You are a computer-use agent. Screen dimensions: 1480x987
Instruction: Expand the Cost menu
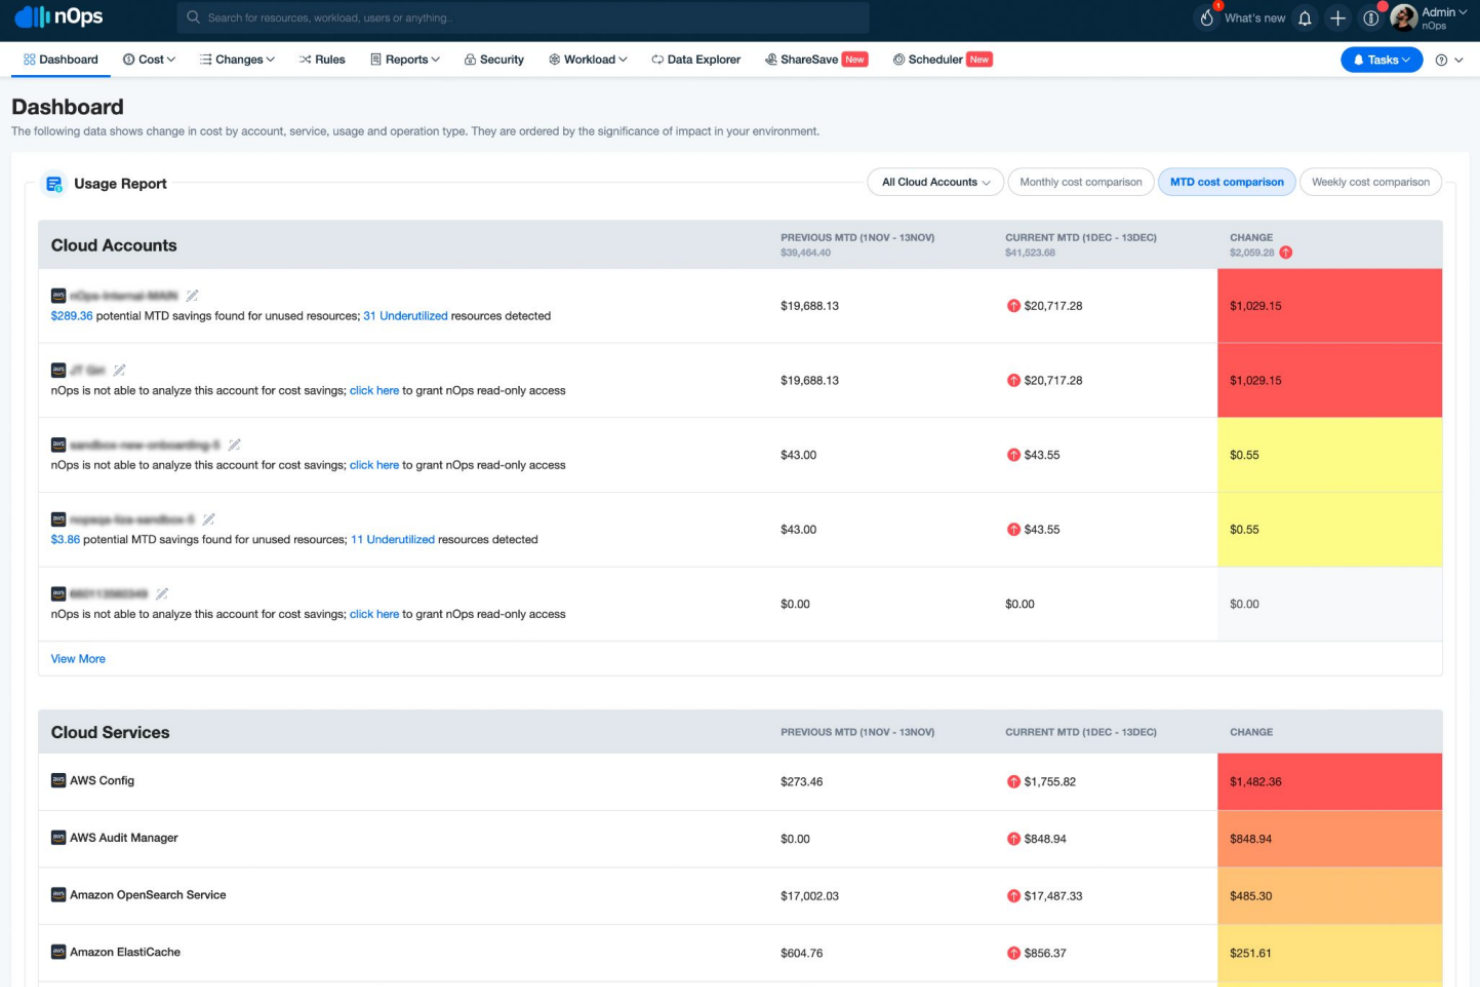[x=148, y=59]
